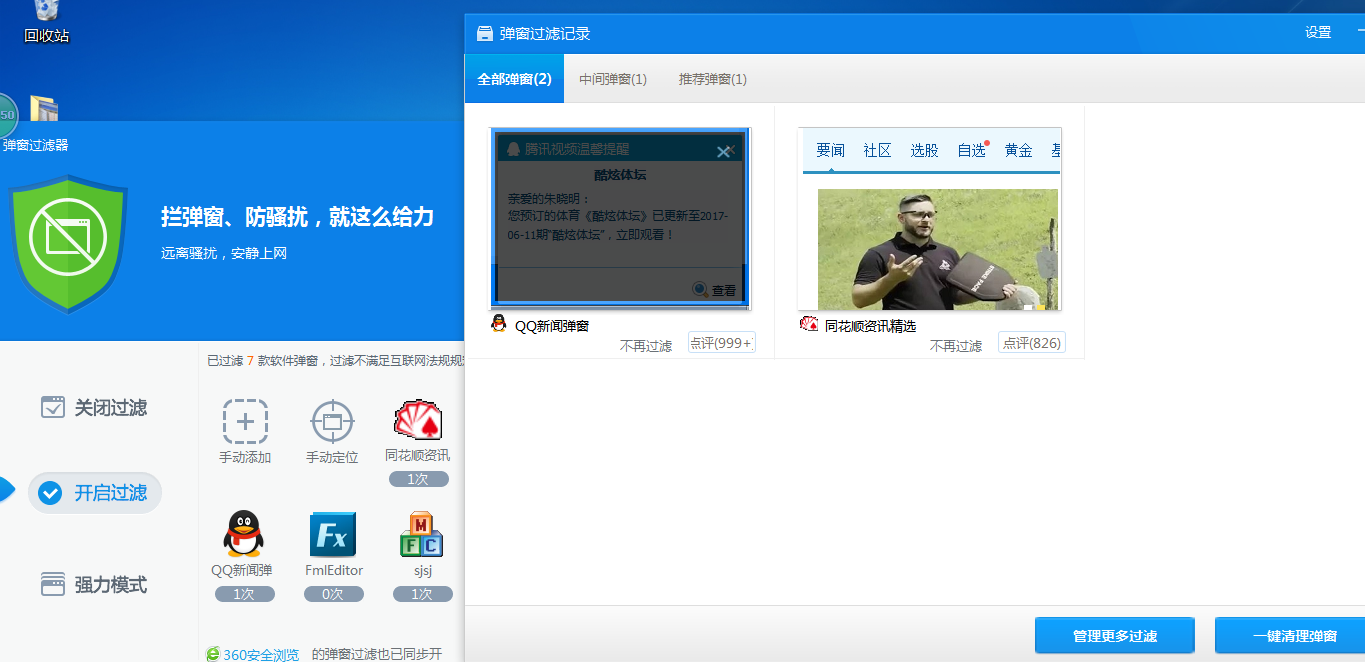Click the 手动定位 label
Viewport: 1365px width, 662px height.
(x=332, y=457)
